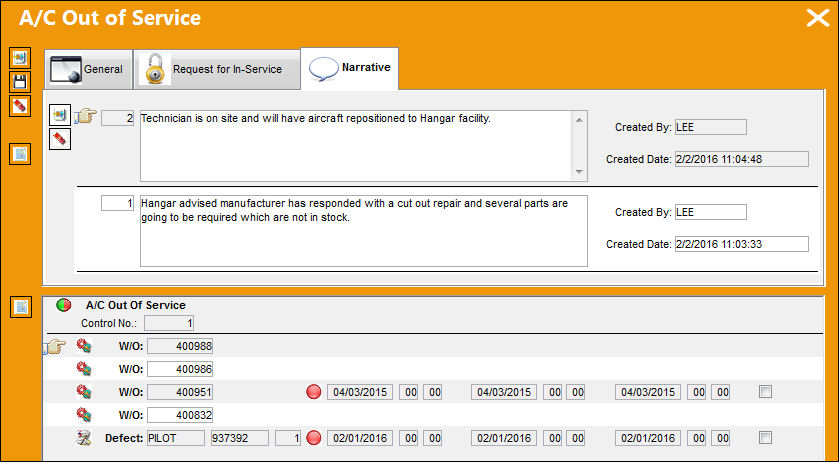The image size is (839, 462).
Task: Click the 'Control No.:' label
Action: pyautogui.click(x=110, y=323)
